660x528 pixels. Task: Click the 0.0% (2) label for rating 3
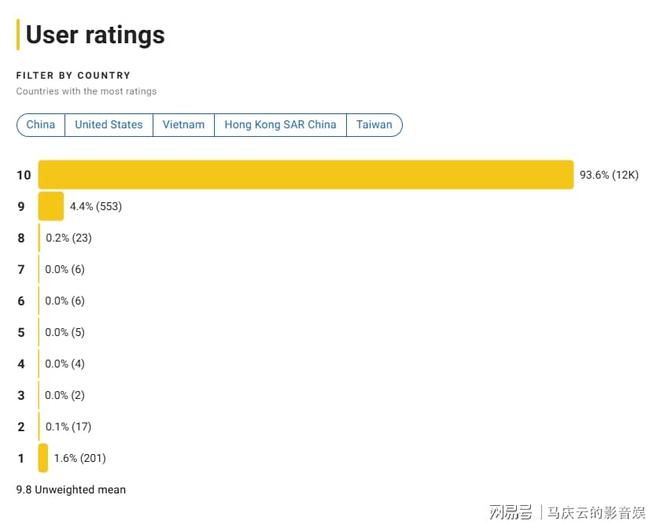pos(65,395)
